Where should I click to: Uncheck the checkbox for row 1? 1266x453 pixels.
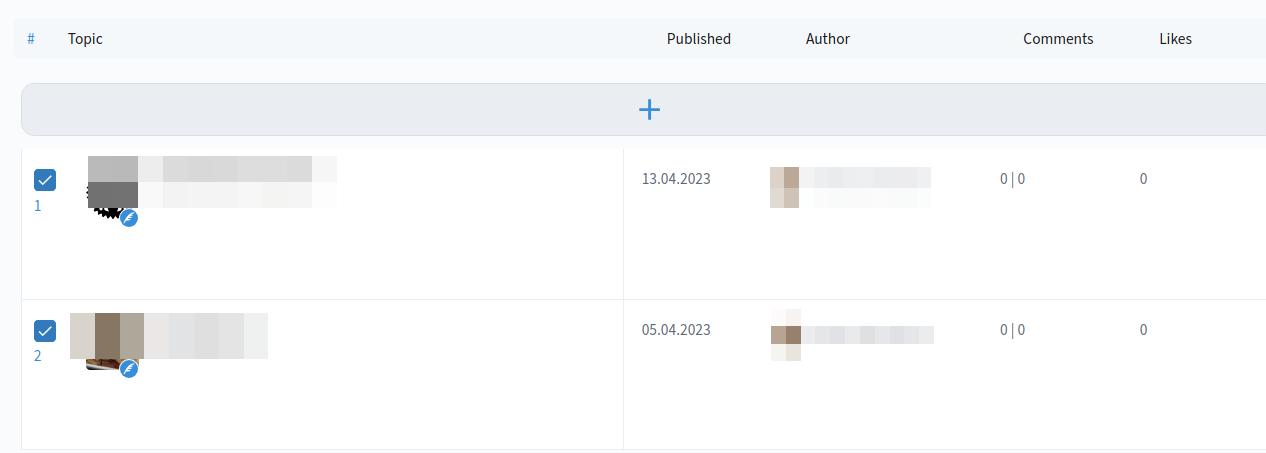click(x=45, y=180)
